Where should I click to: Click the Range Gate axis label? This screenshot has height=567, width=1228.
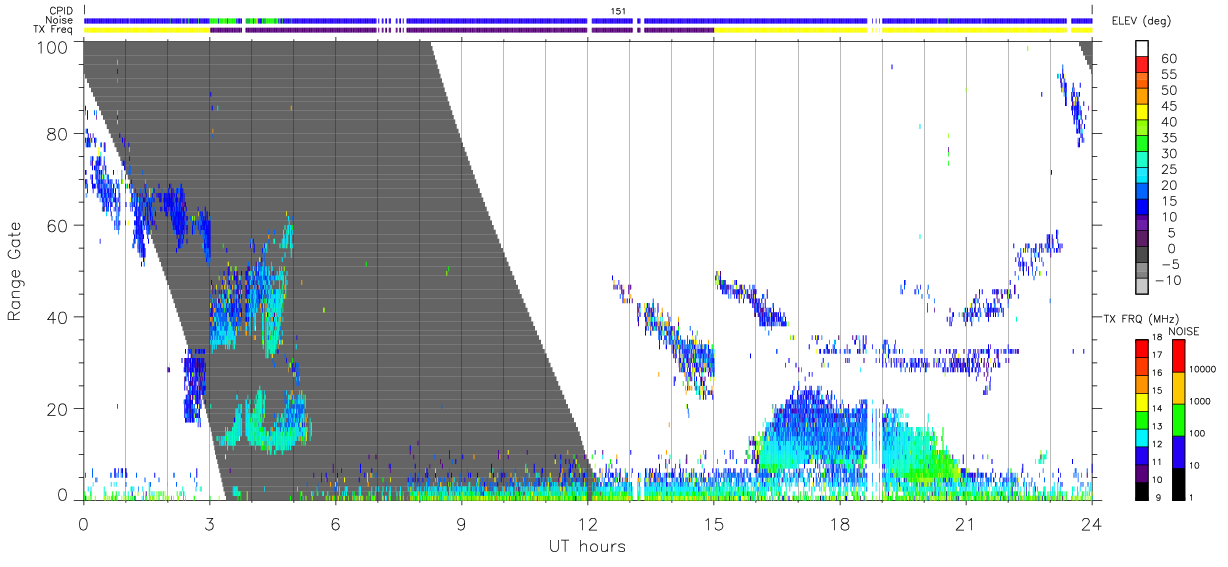tap(16, 271)
